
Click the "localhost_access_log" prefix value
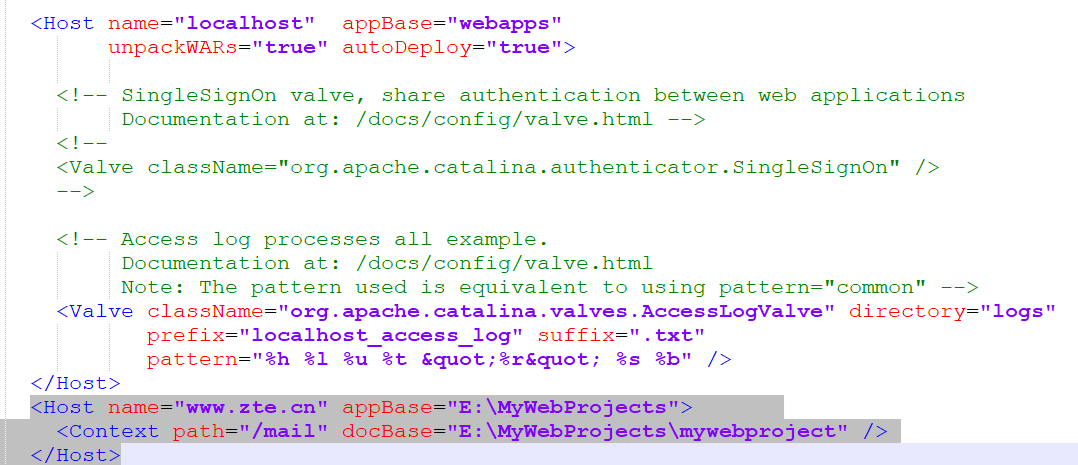coord(382,335)
